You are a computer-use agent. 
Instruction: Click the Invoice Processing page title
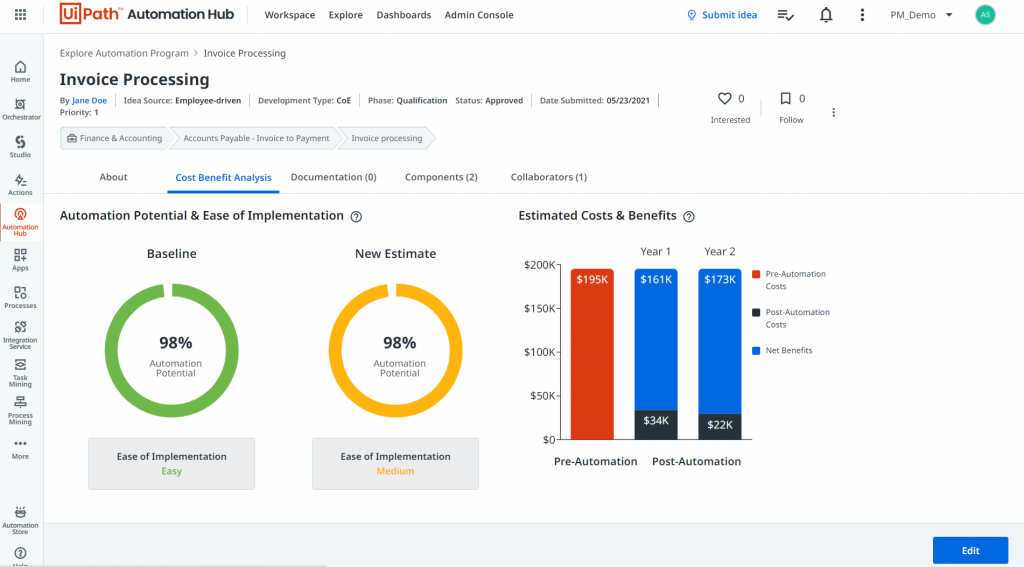tap(135, 80)
